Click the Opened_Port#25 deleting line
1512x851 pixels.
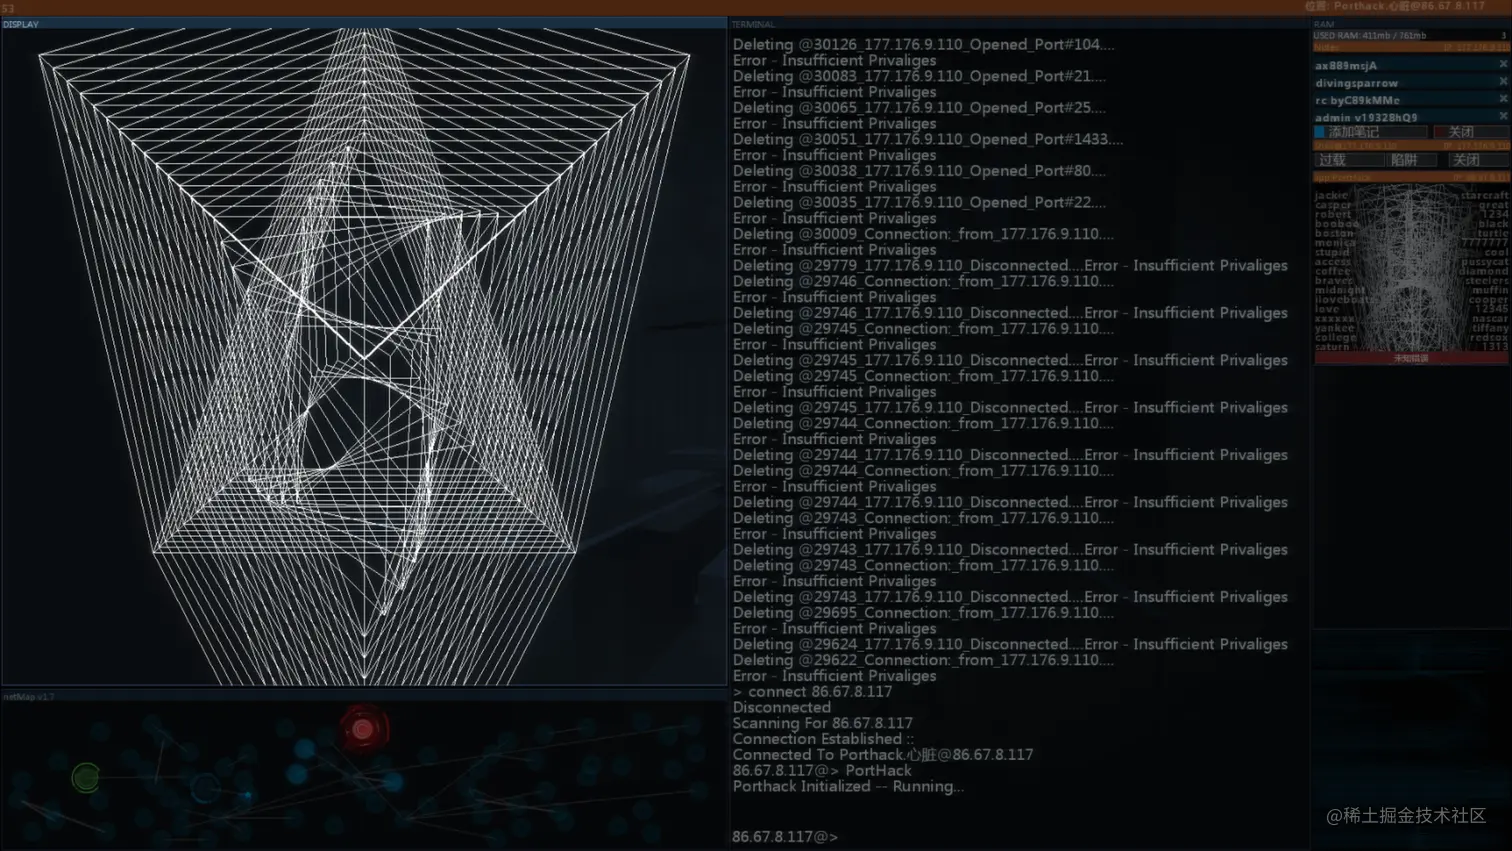point(919,108)
